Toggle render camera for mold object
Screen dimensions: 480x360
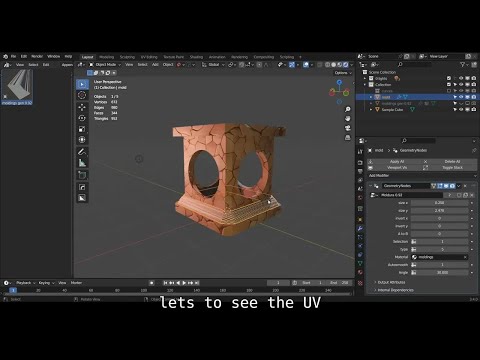[x=474, y=97]
